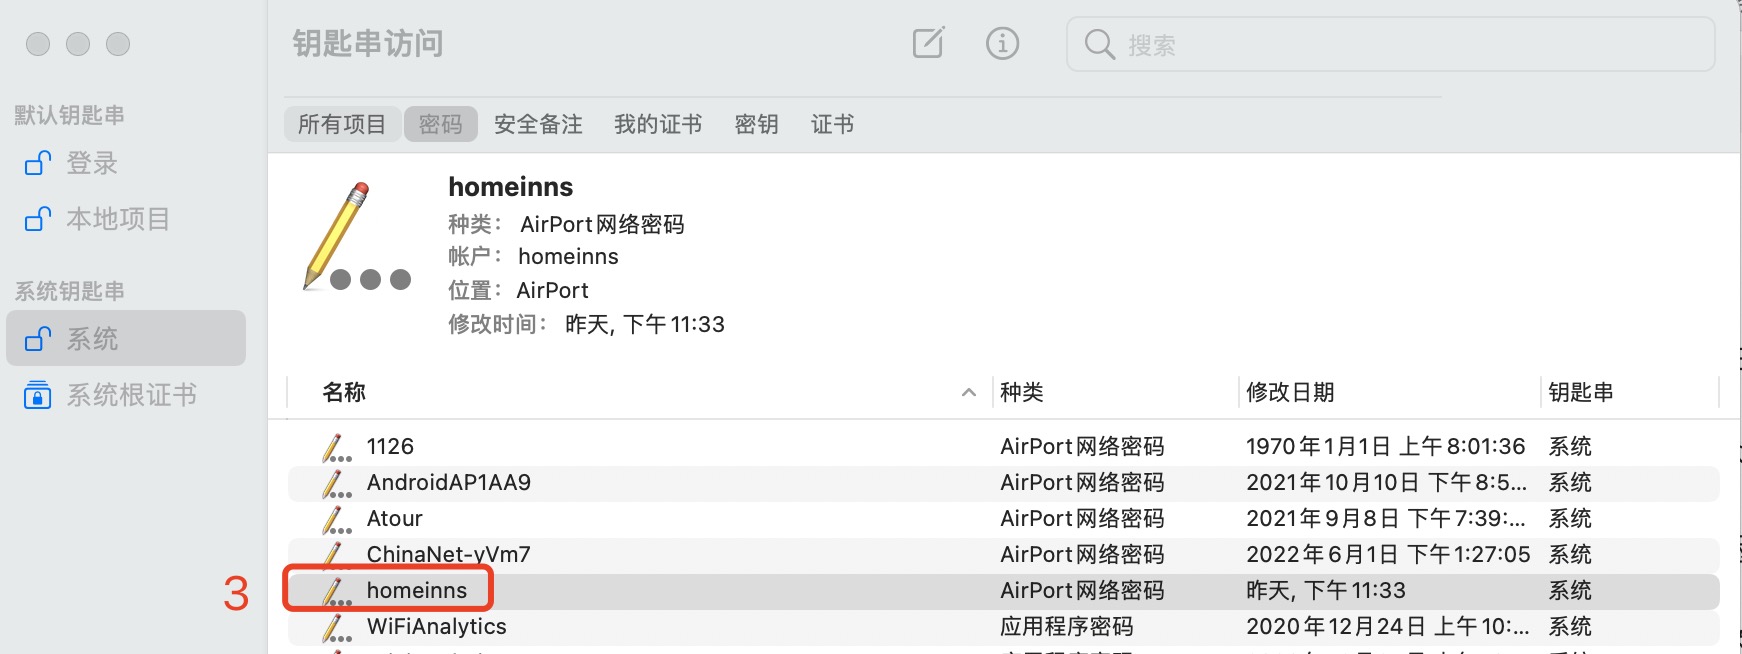The height and width of the screenshot is (654, 1742).
Task: Select the WiFiAnalytics password entry
Action: click(1004, 626)
